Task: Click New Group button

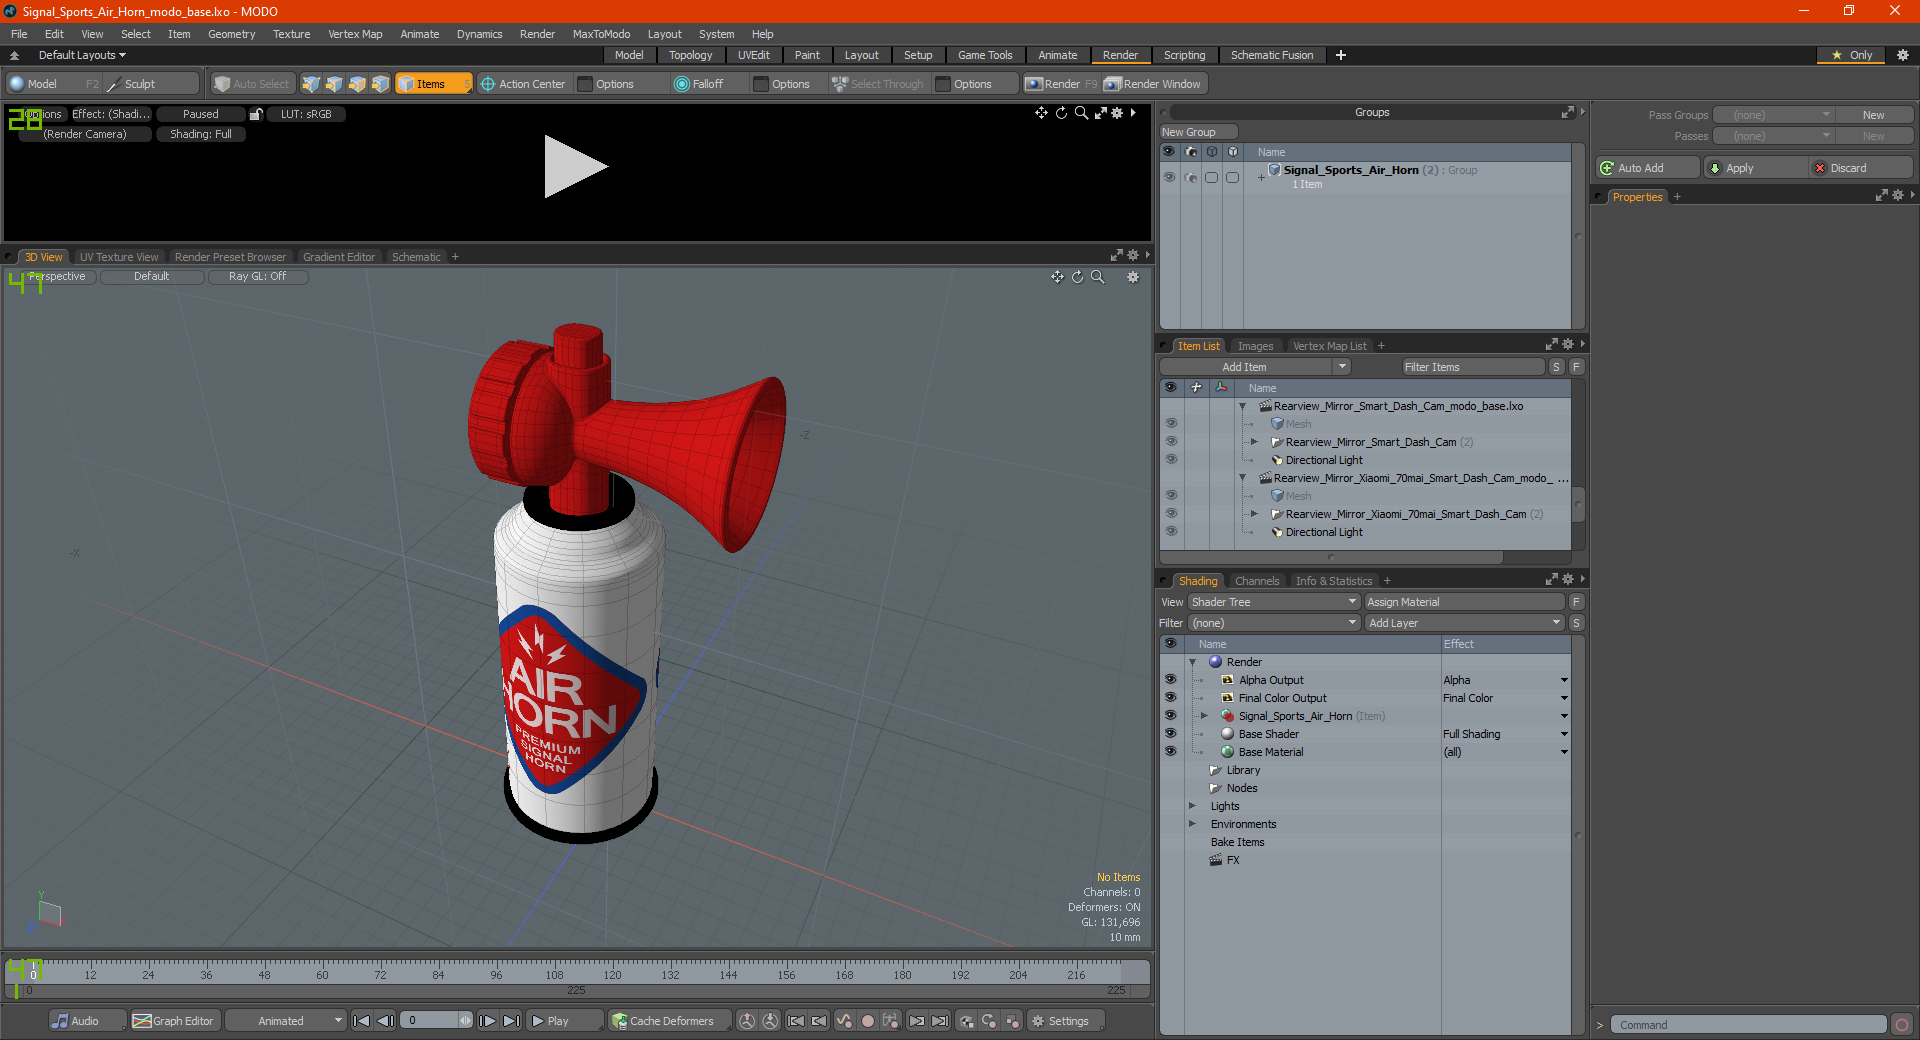Action: (x=1198, y=132)
